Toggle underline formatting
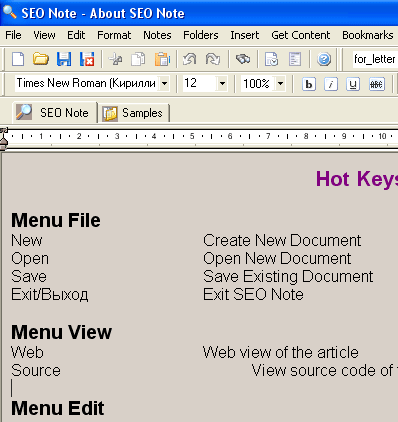The image size is (398, 422). [353, 84]
